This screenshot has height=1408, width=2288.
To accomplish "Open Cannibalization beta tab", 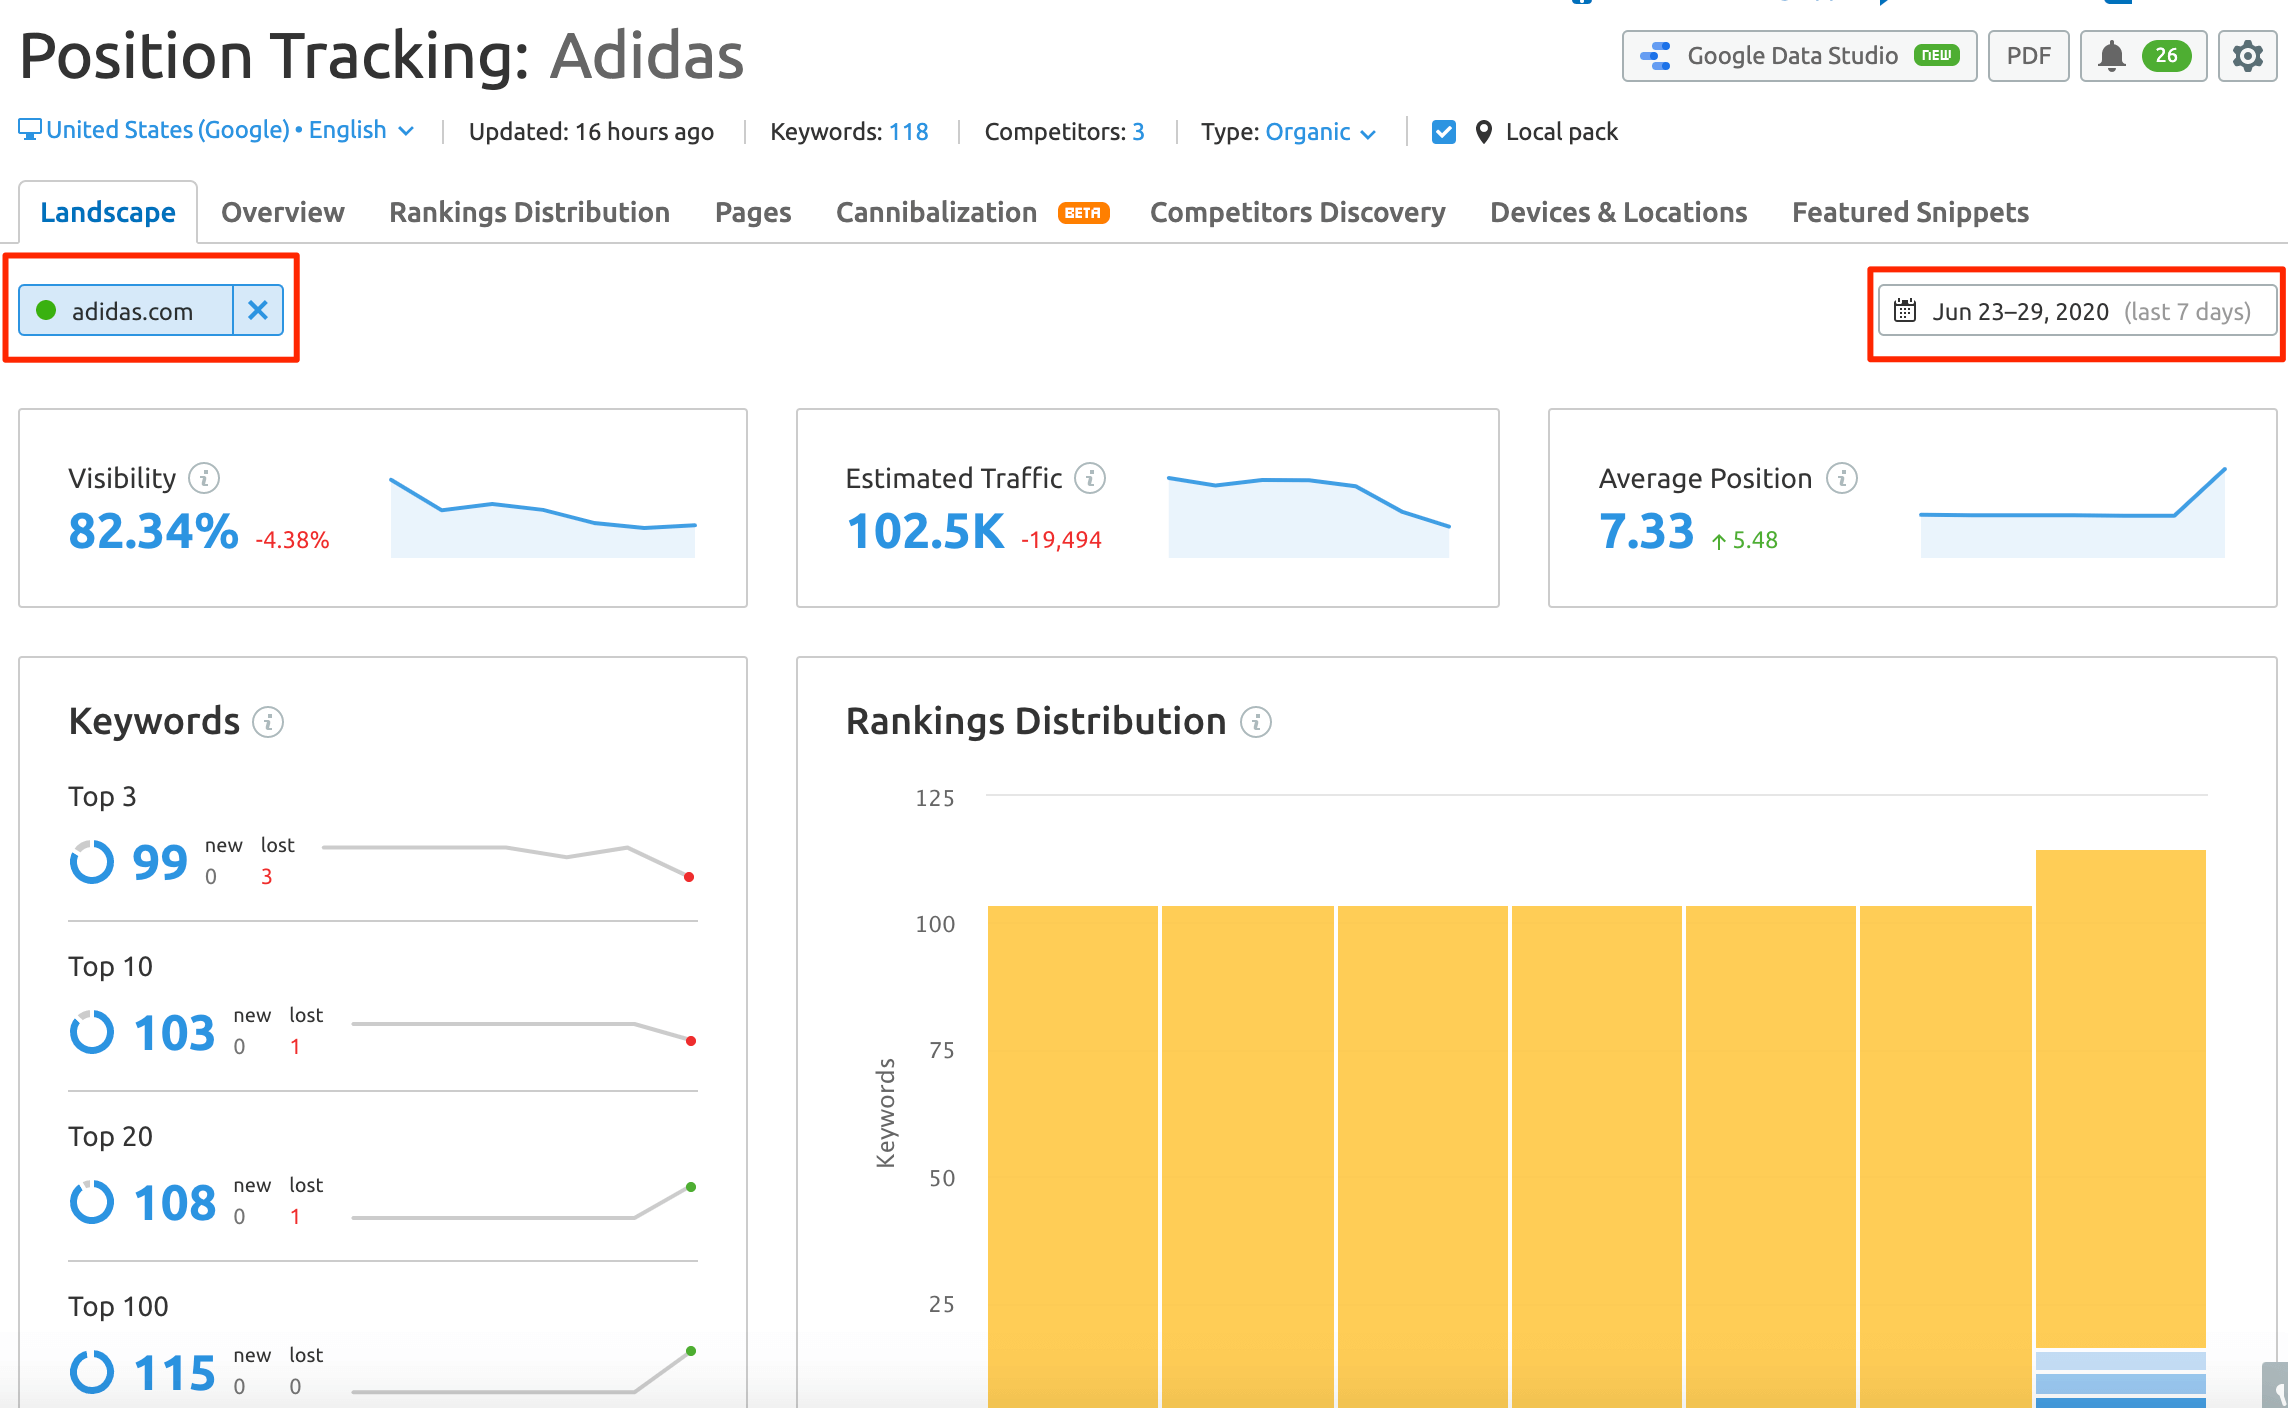I will tap(972, 212).
